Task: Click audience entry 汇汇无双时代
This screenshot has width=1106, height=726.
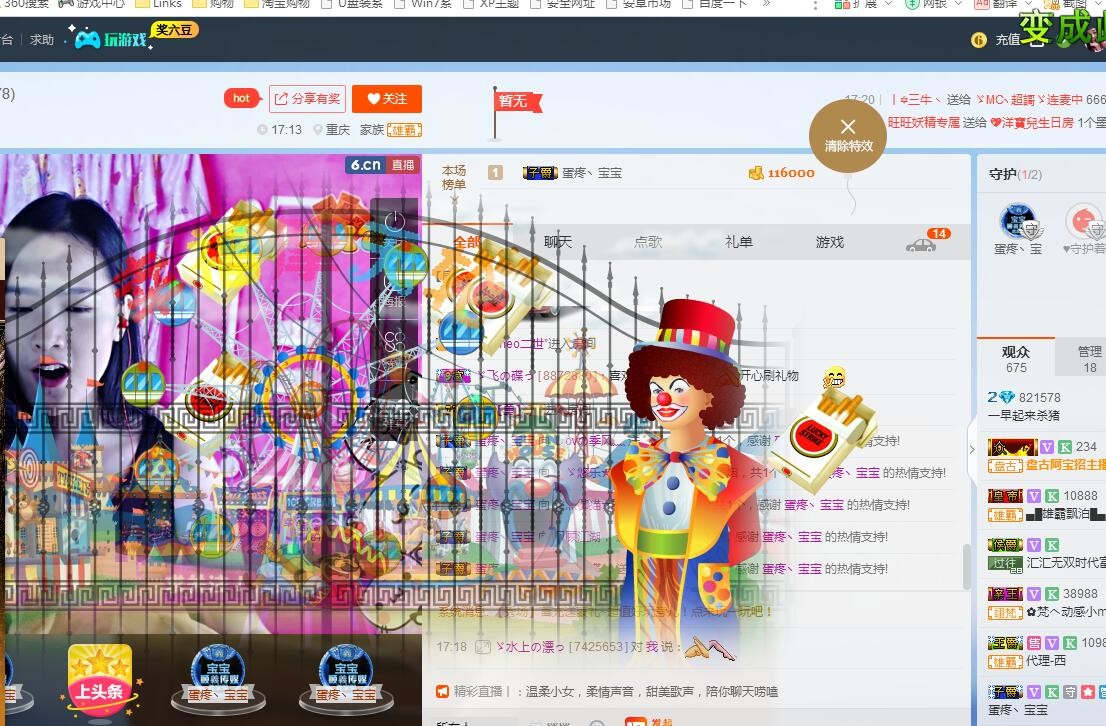Action: 1066,563
